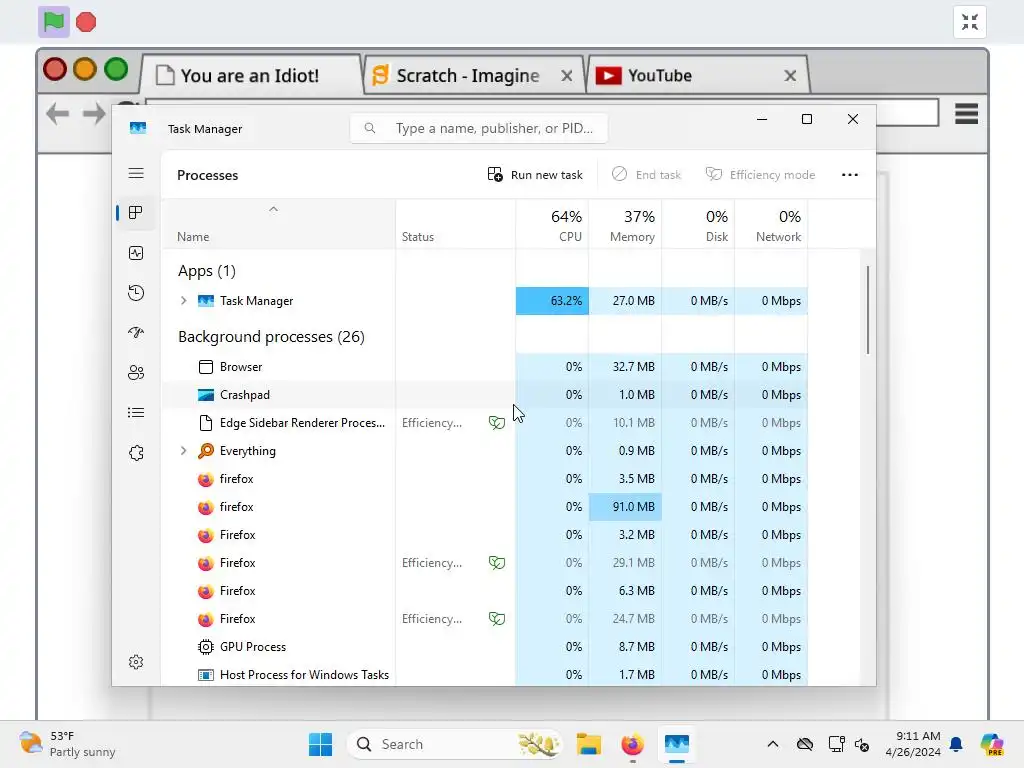Sort by the Status column header
Image resolution: width=1024 pixels, height=768 pixels.
point(456,225)
